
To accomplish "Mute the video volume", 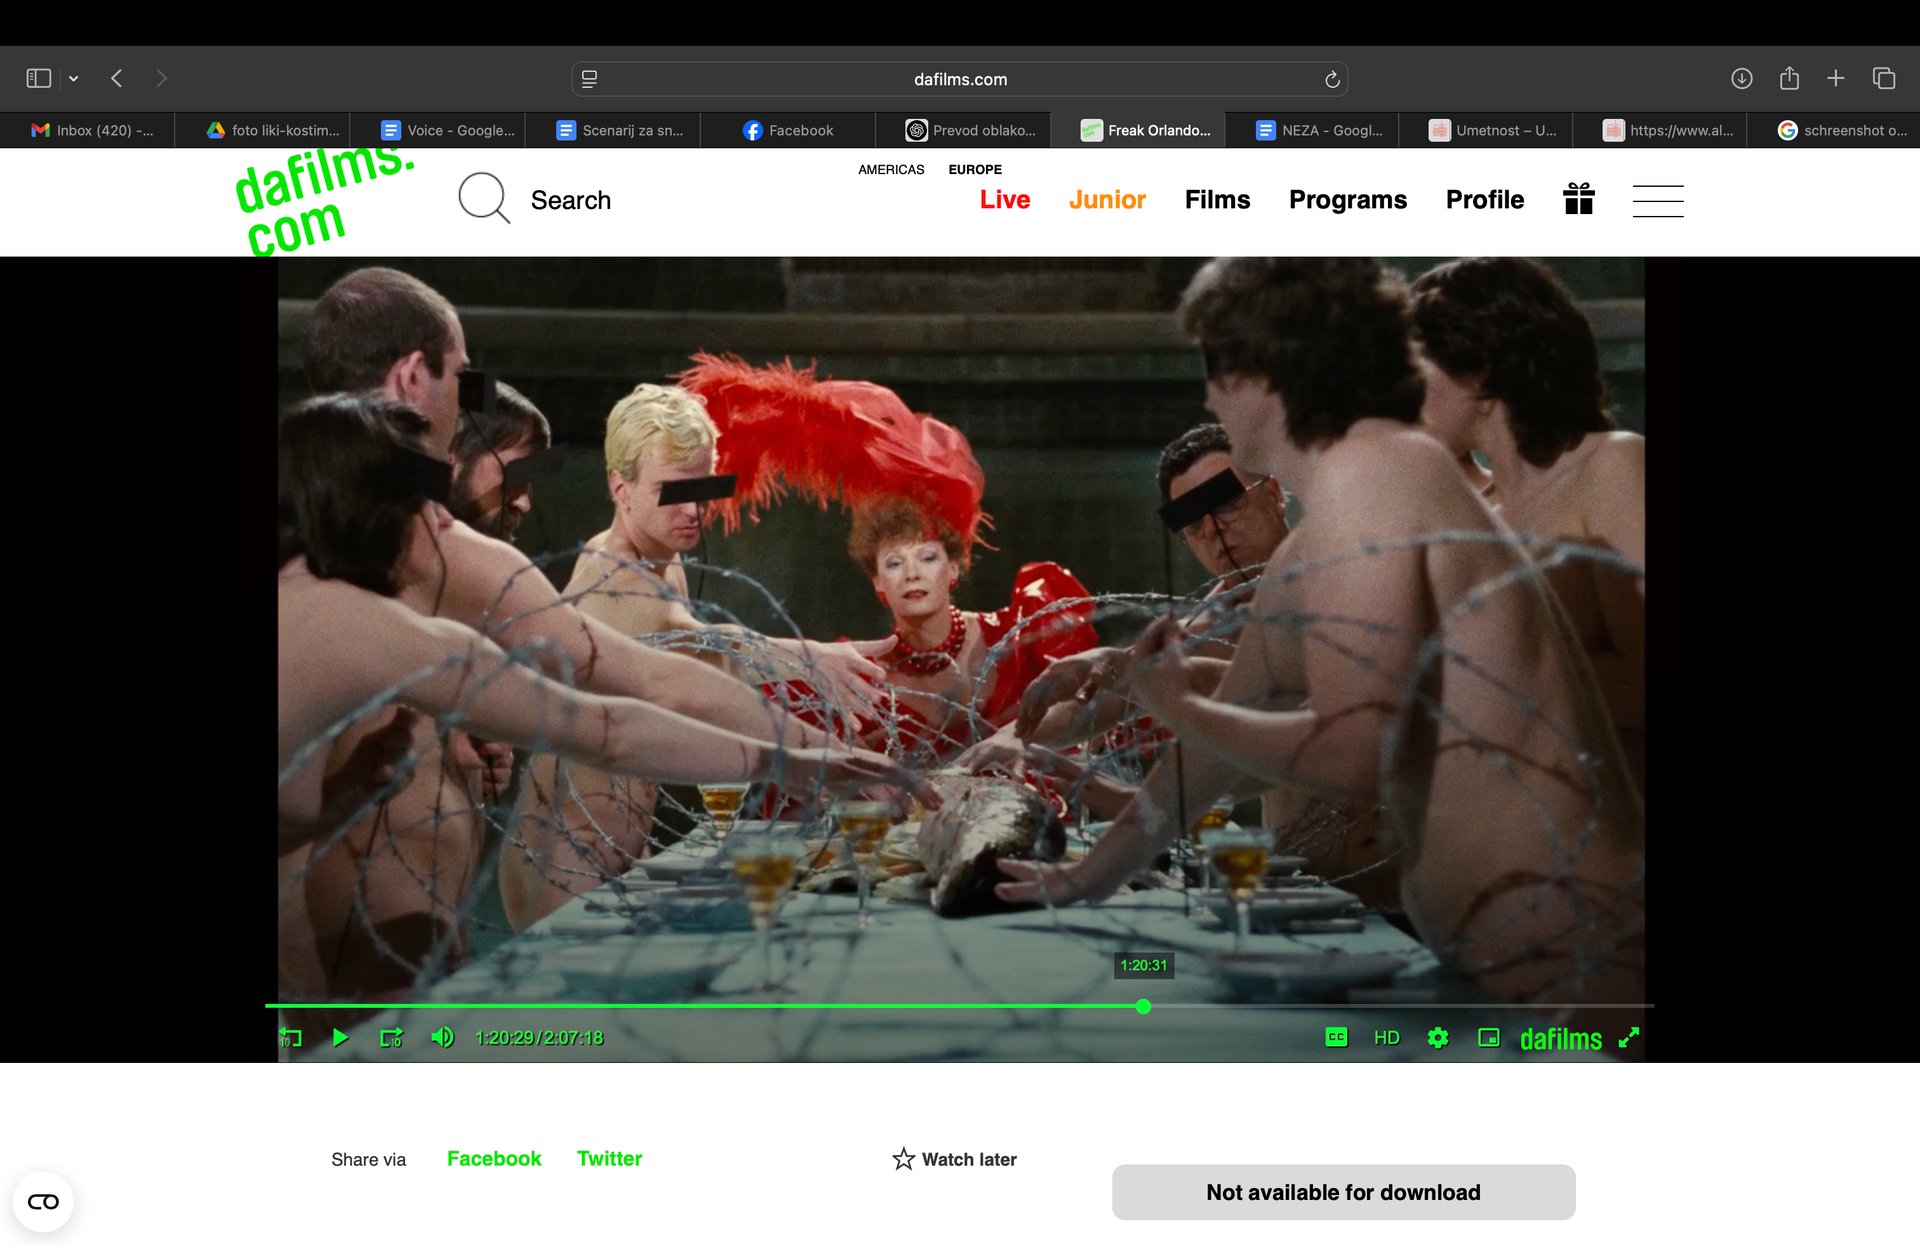I will point(442,1037).
